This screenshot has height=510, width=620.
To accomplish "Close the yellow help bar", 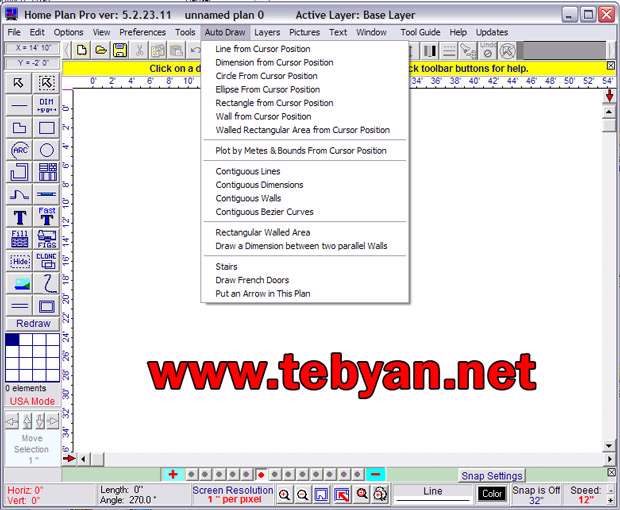I will pyautogui.click(x=611, y=66).
